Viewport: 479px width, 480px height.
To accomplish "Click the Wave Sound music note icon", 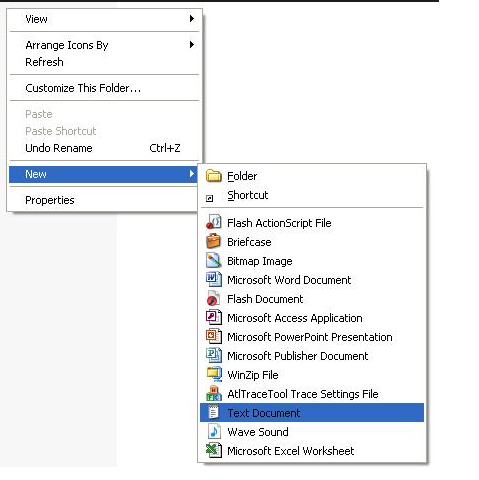I will 214,431.
